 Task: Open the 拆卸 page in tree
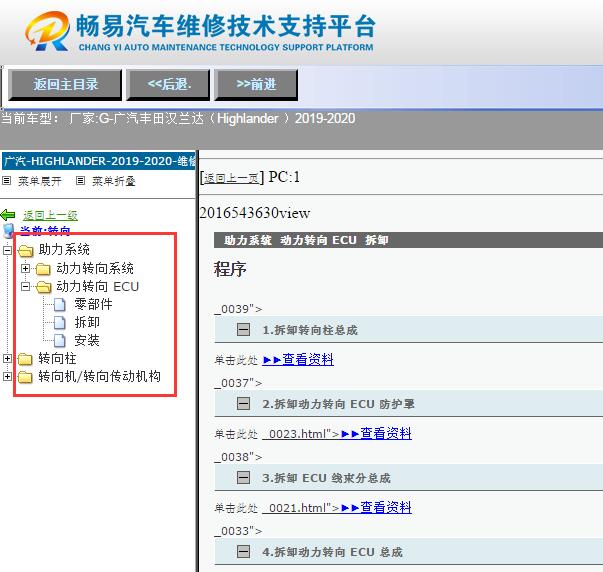click(87, 322)
